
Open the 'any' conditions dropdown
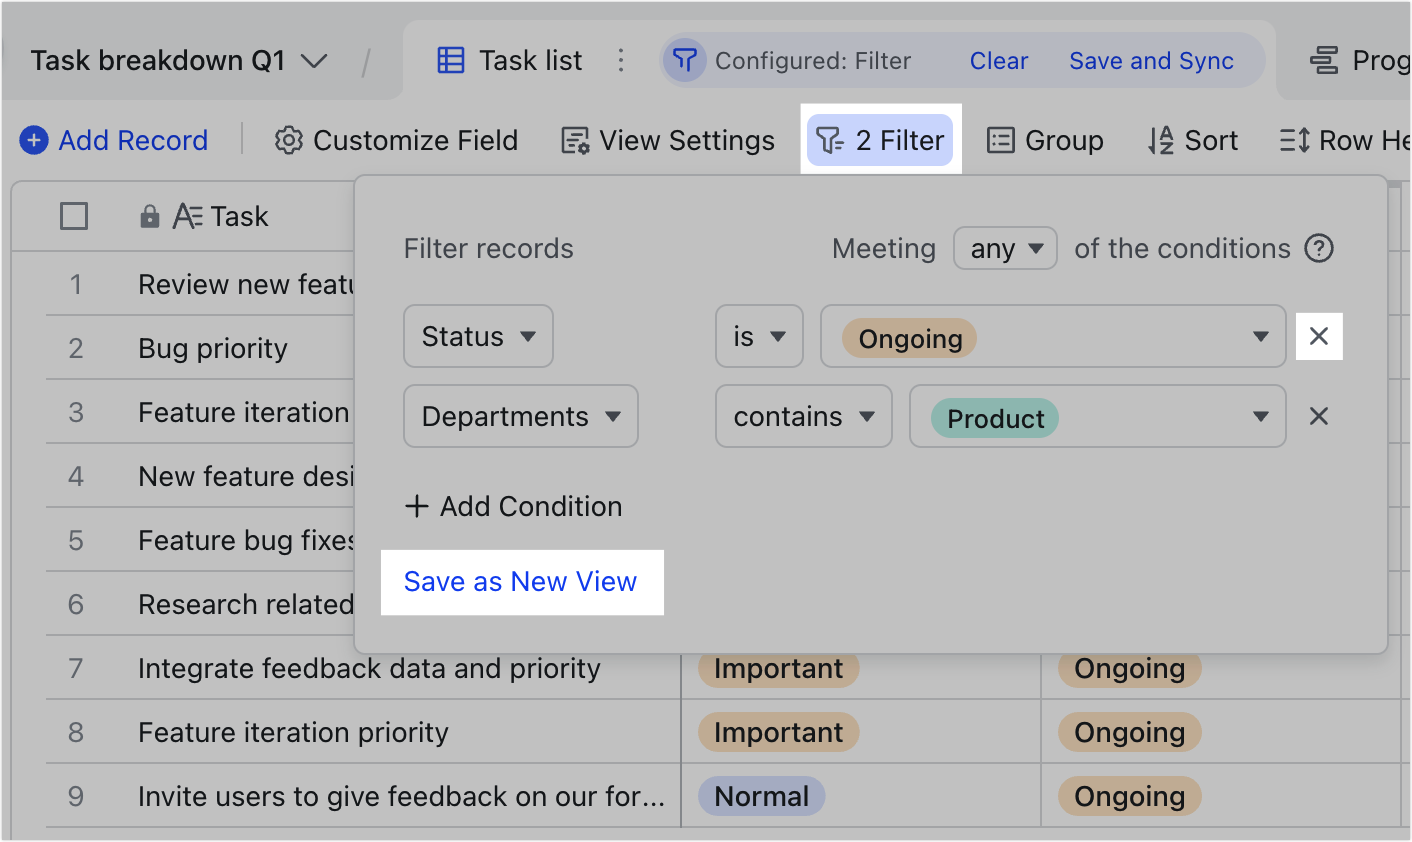click(x=1005, y=248)
